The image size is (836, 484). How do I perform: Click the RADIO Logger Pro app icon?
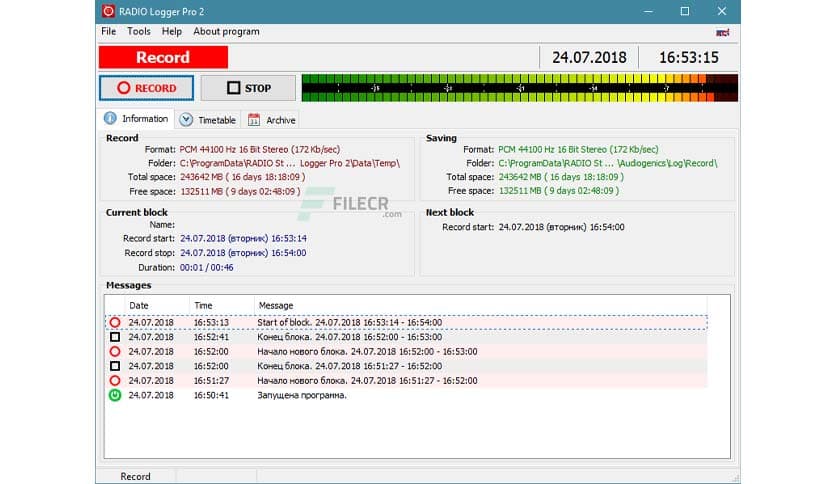point(108,11)
